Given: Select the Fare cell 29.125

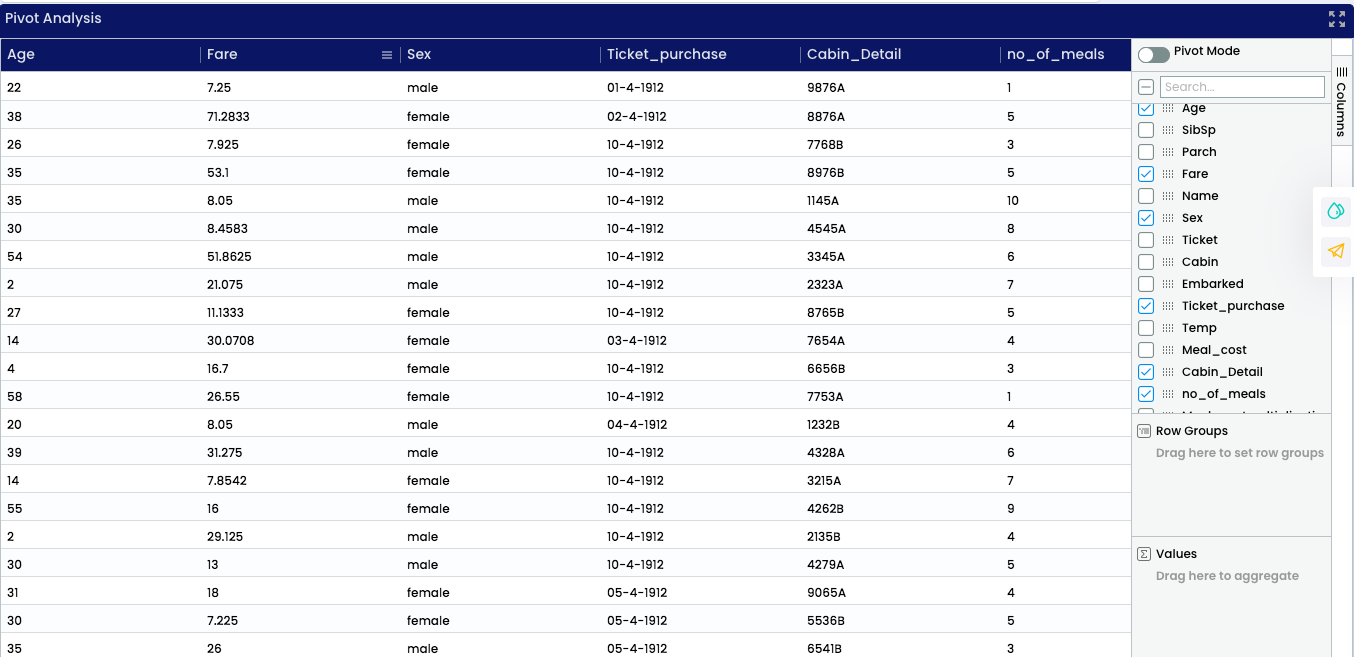Looking at the screenshot, I should 300,537.
